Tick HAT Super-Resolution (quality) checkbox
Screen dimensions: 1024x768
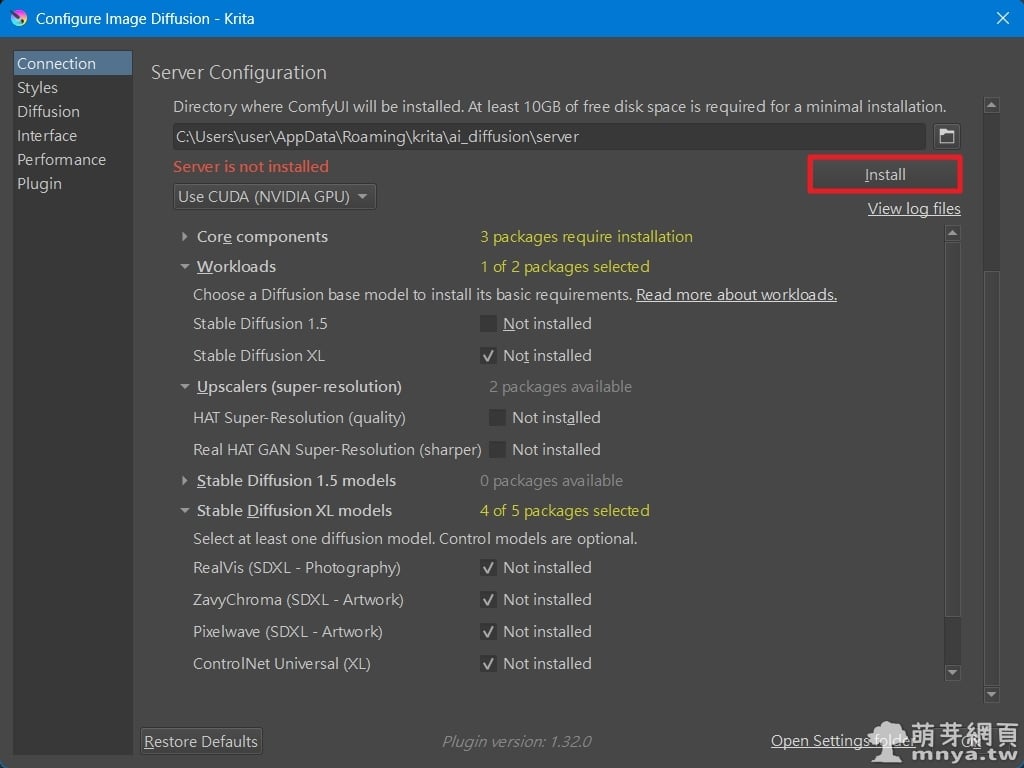(x=497, y=418)
